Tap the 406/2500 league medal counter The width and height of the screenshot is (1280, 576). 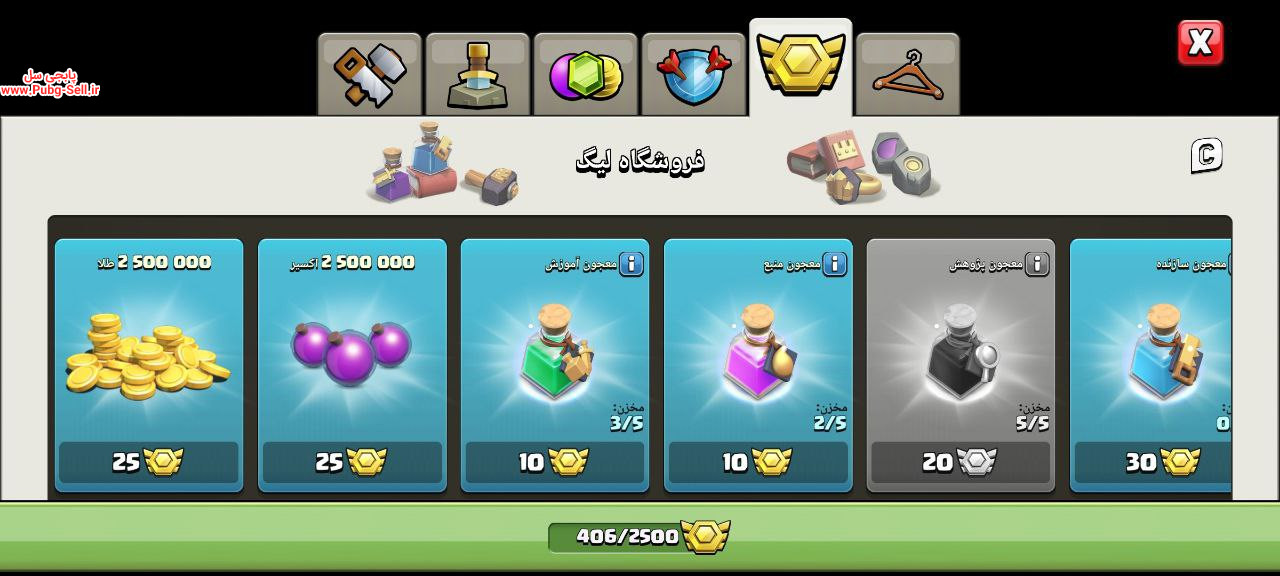(x=638, y=537)
